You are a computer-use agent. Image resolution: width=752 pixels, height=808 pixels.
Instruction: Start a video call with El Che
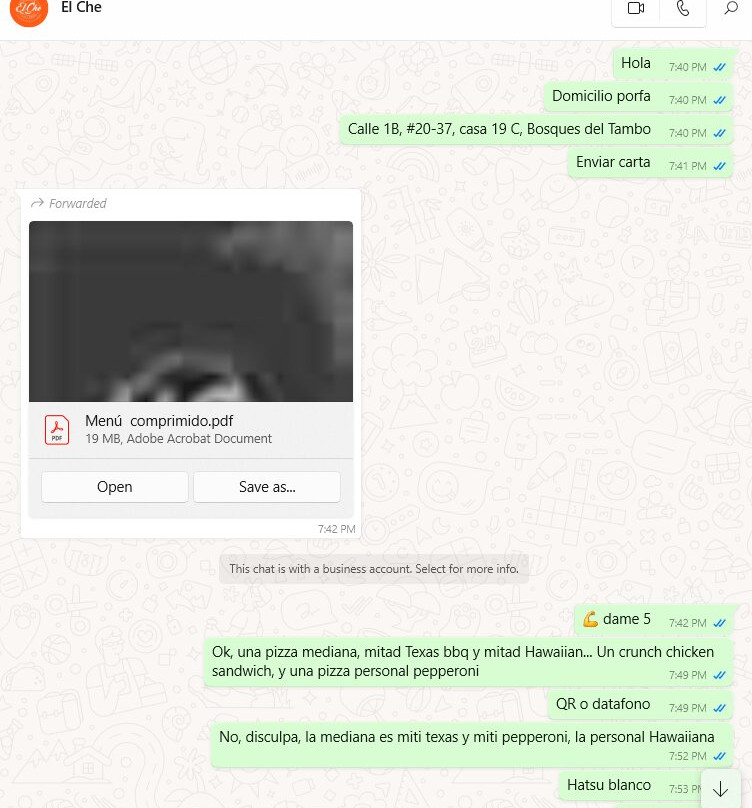(636, 8)
